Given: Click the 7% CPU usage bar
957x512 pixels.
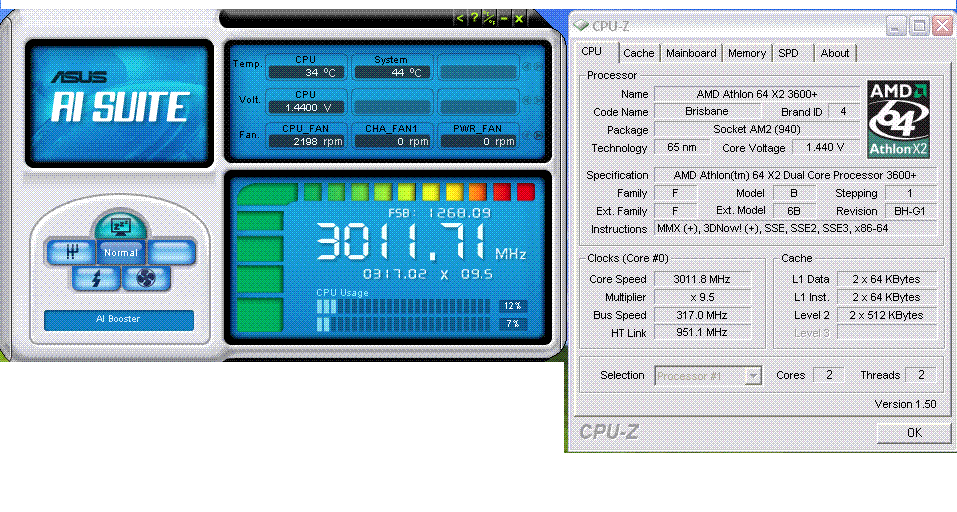Looking at the screenshot, I should pyautogui.click(x=403, y=324).
